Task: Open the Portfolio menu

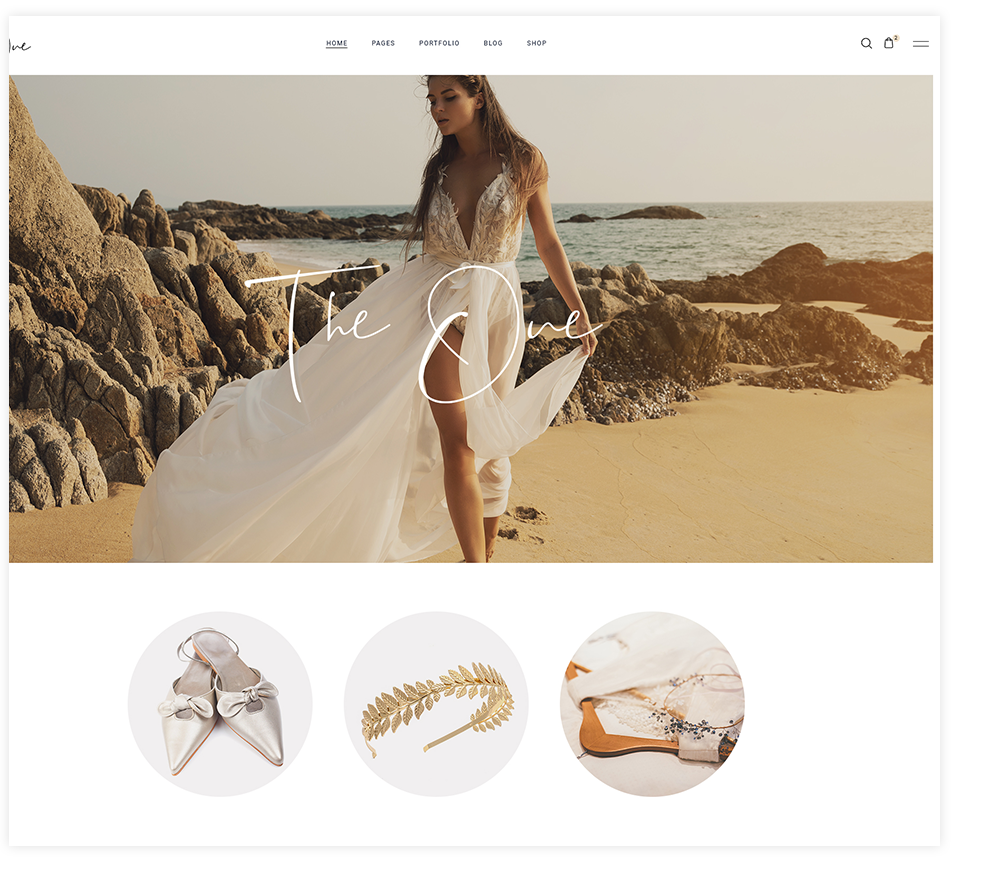Action: pyautogui.click(x=439, y=43)
